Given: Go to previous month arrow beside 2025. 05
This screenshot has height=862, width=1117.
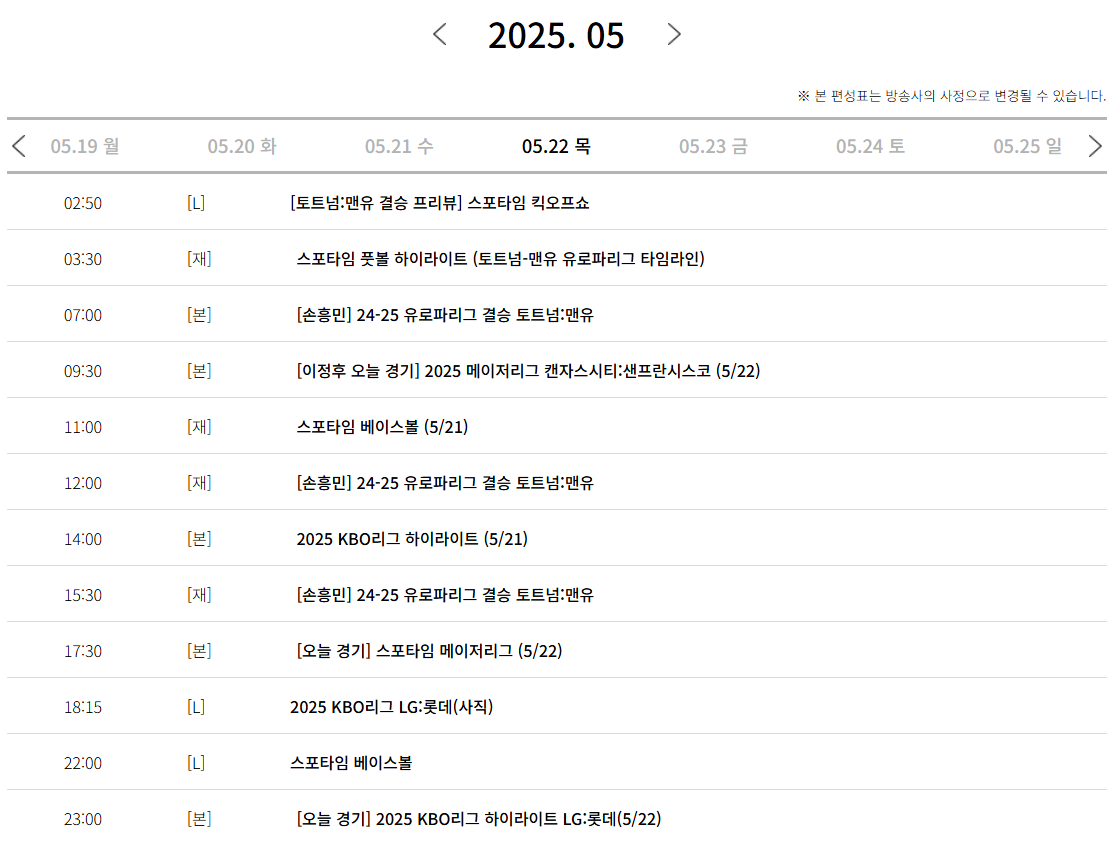Looking at the screenshot, I should point(440,34).
